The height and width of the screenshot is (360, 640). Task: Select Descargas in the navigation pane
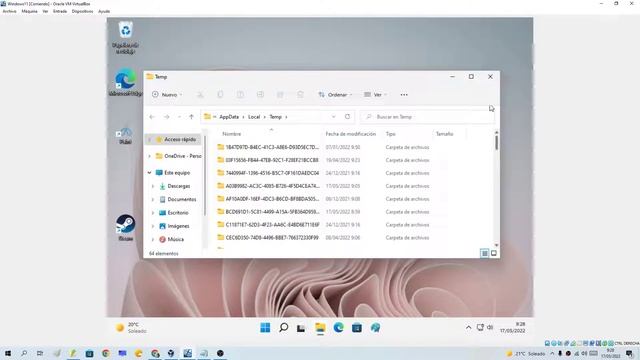pyautogui.click(x=179, y=186)
